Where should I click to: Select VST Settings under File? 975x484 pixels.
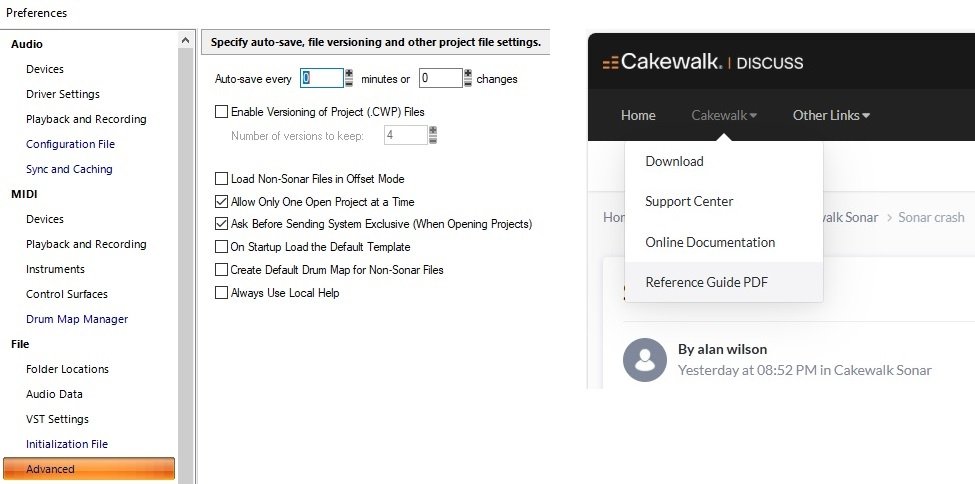(57, 419)
